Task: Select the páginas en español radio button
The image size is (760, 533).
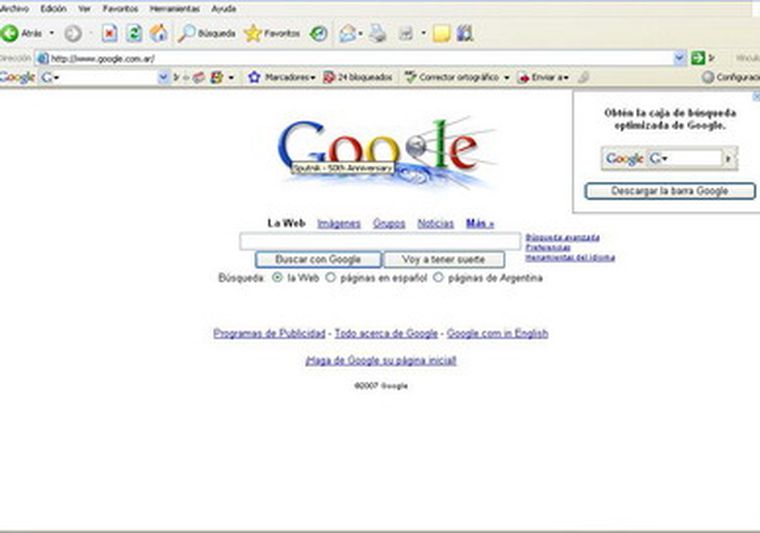Action: click(330, 278)
